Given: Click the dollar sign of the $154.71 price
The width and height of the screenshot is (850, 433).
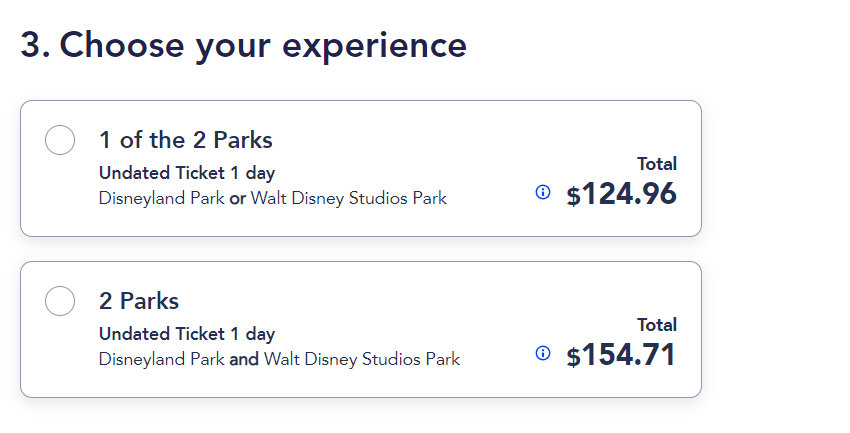Looking at the screenshot, I should [573, 357].
